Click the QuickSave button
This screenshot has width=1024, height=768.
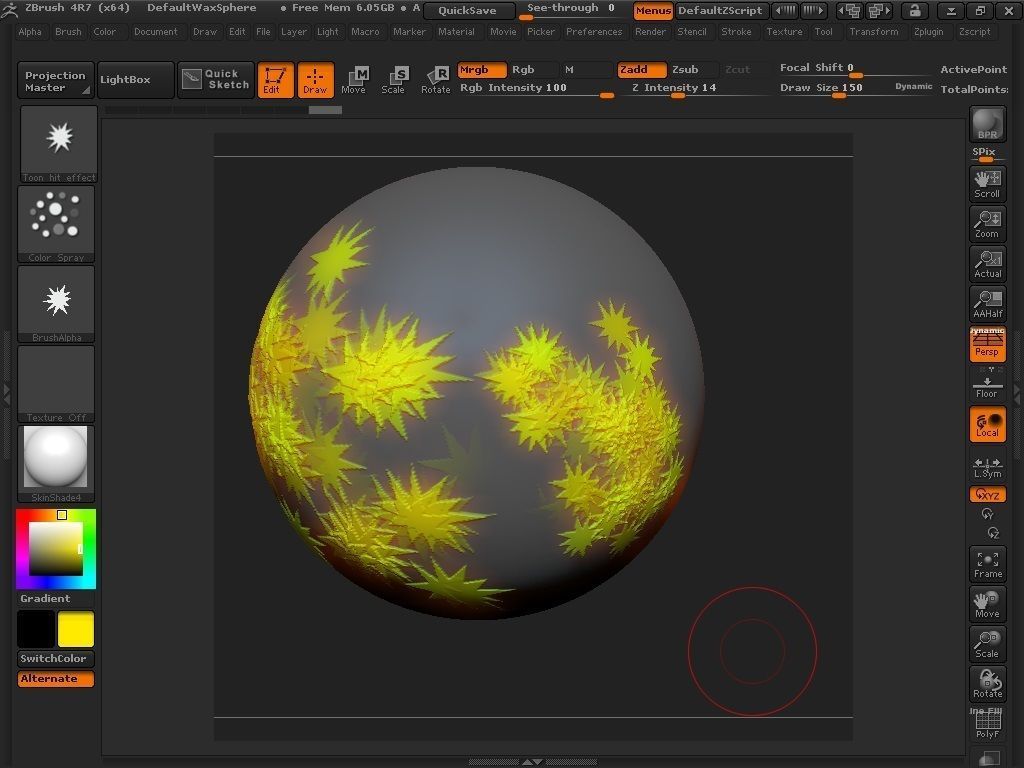pos(466,10)
